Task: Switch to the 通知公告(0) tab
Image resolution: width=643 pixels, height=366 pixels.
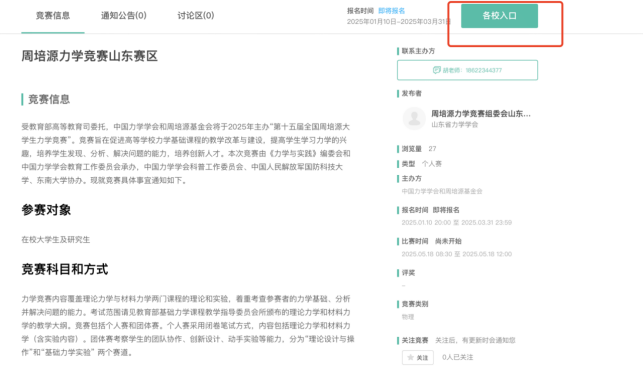Action: coord(124,16)
